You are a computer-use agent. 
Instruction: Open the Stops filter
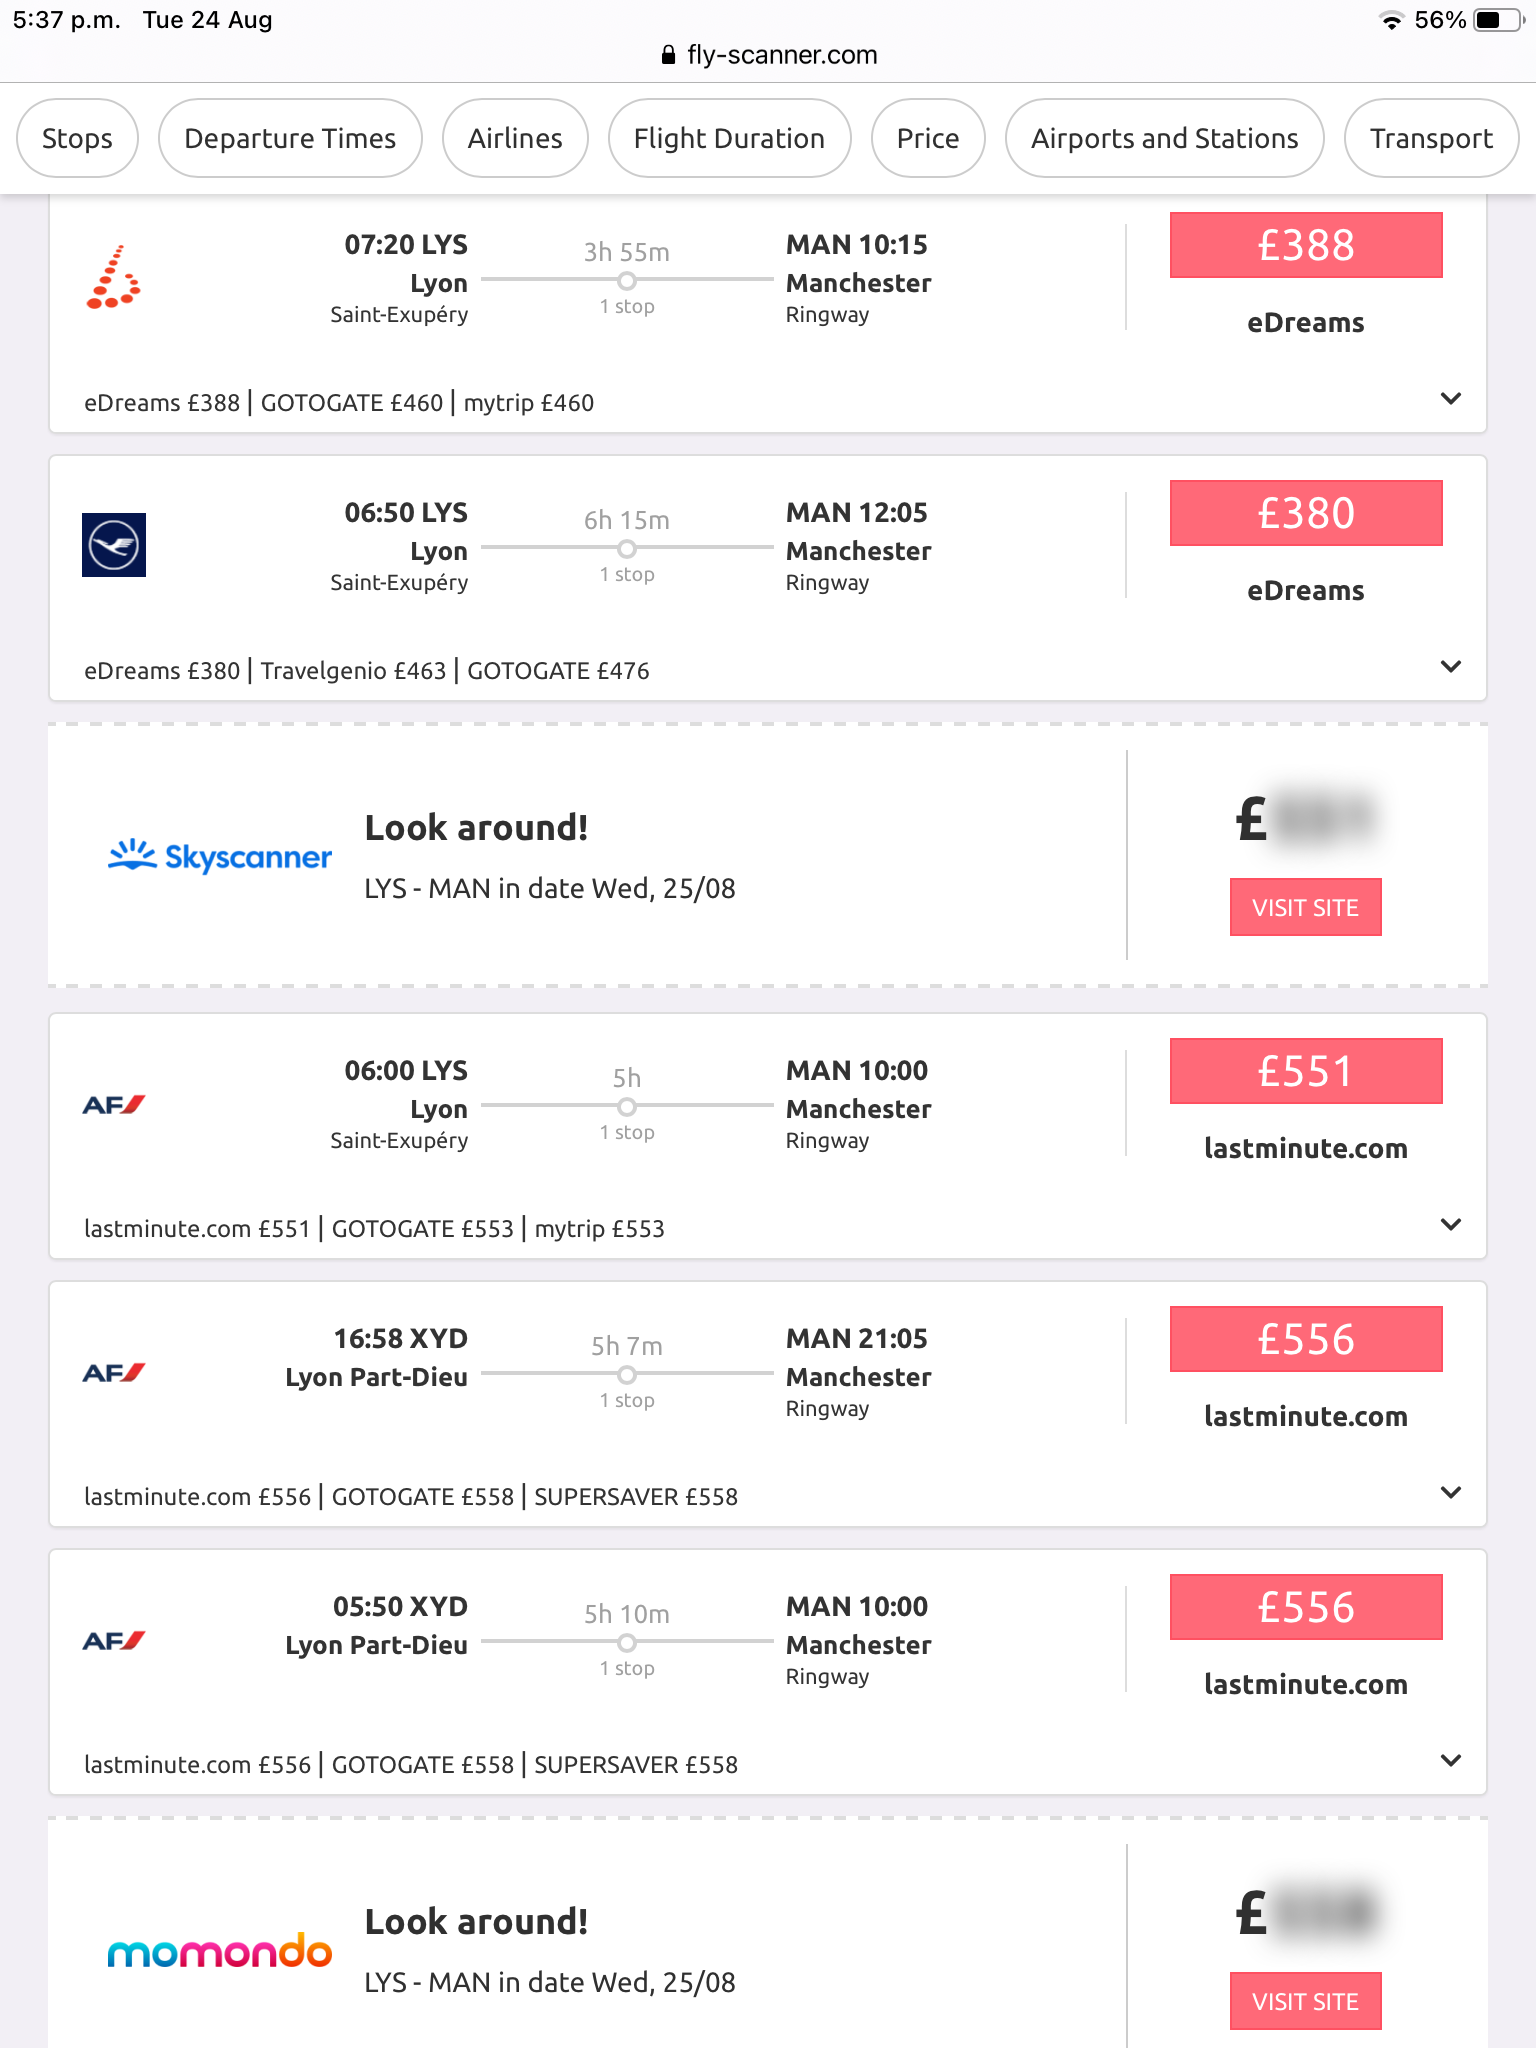[77, 138]
